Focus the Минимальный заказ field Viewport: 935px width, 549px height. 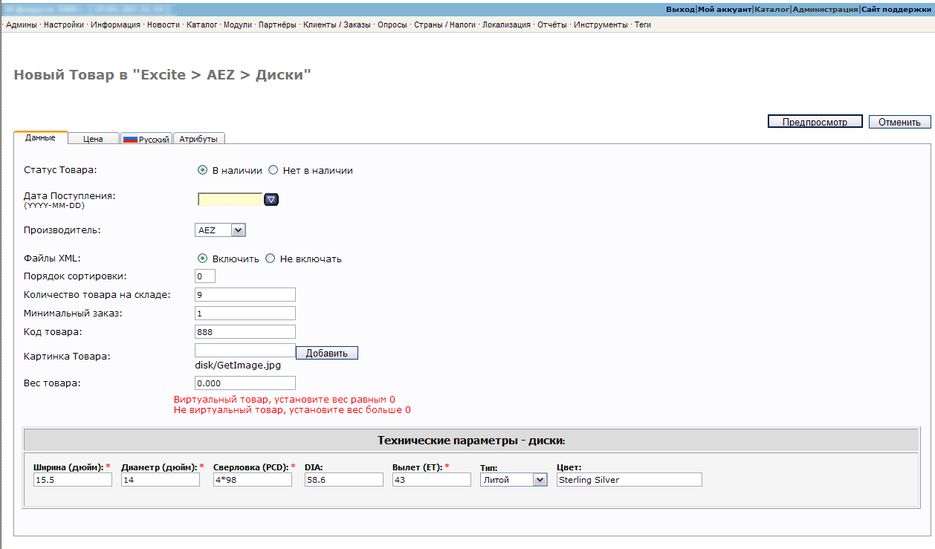245,313
